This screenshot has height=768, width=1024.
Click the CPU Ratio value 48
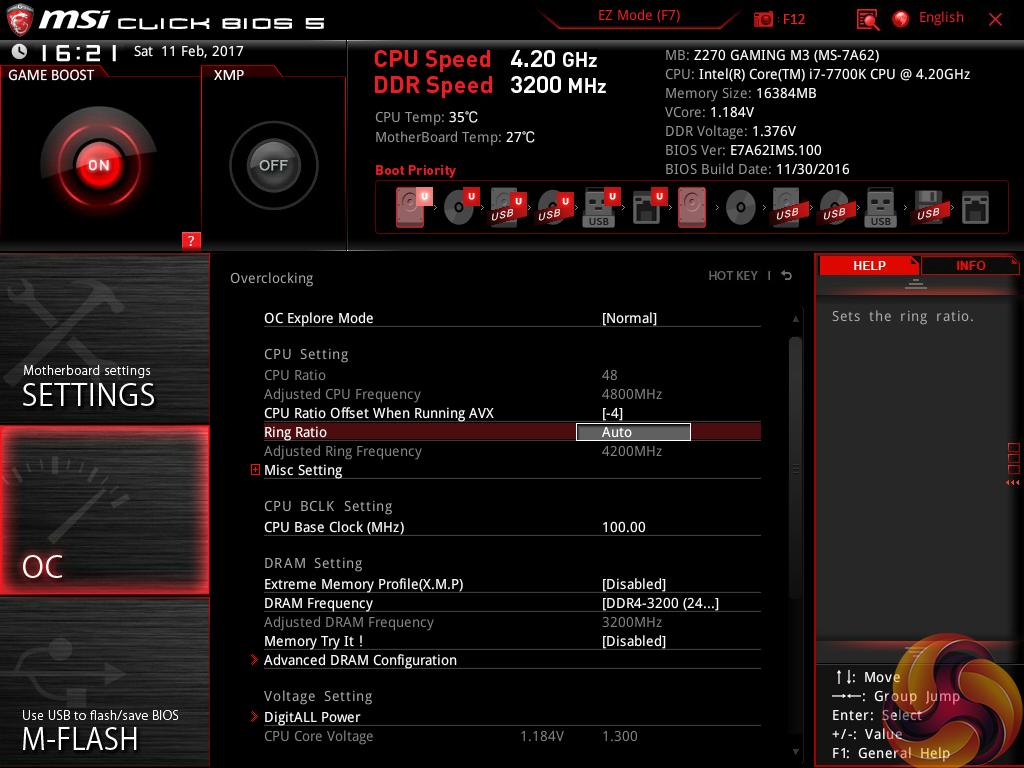[x=609, y=376]
